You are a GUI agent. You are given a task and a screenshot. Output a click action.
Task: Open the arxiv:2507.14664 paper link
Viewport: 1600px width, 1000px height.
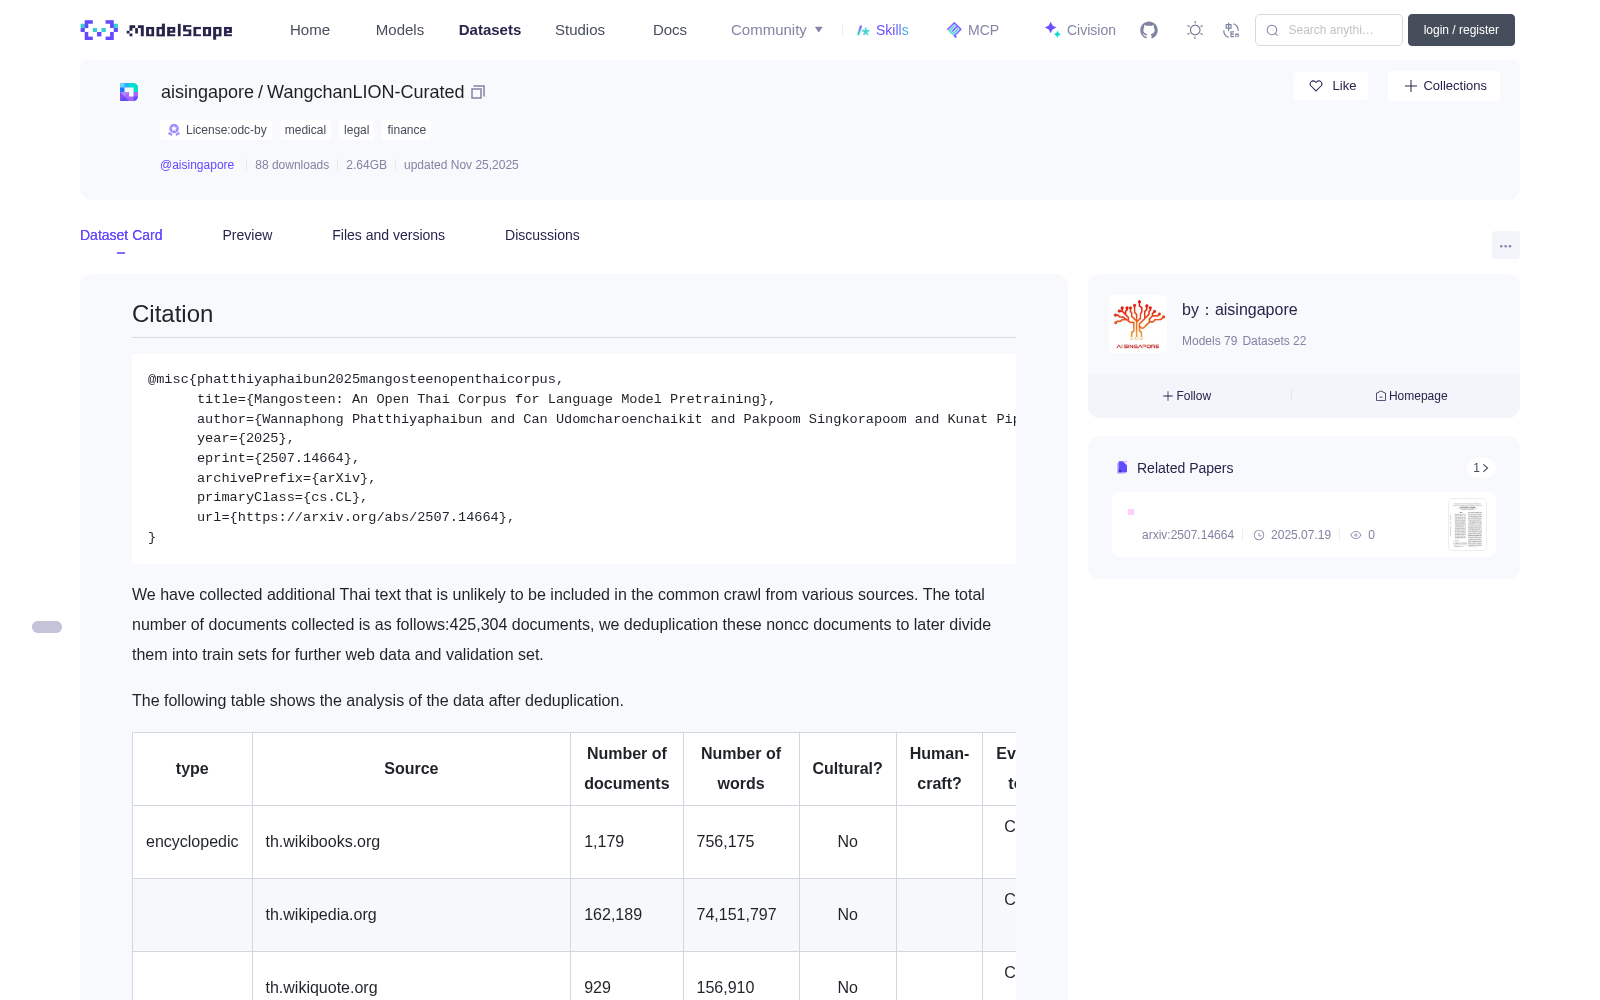(1188, 535)
